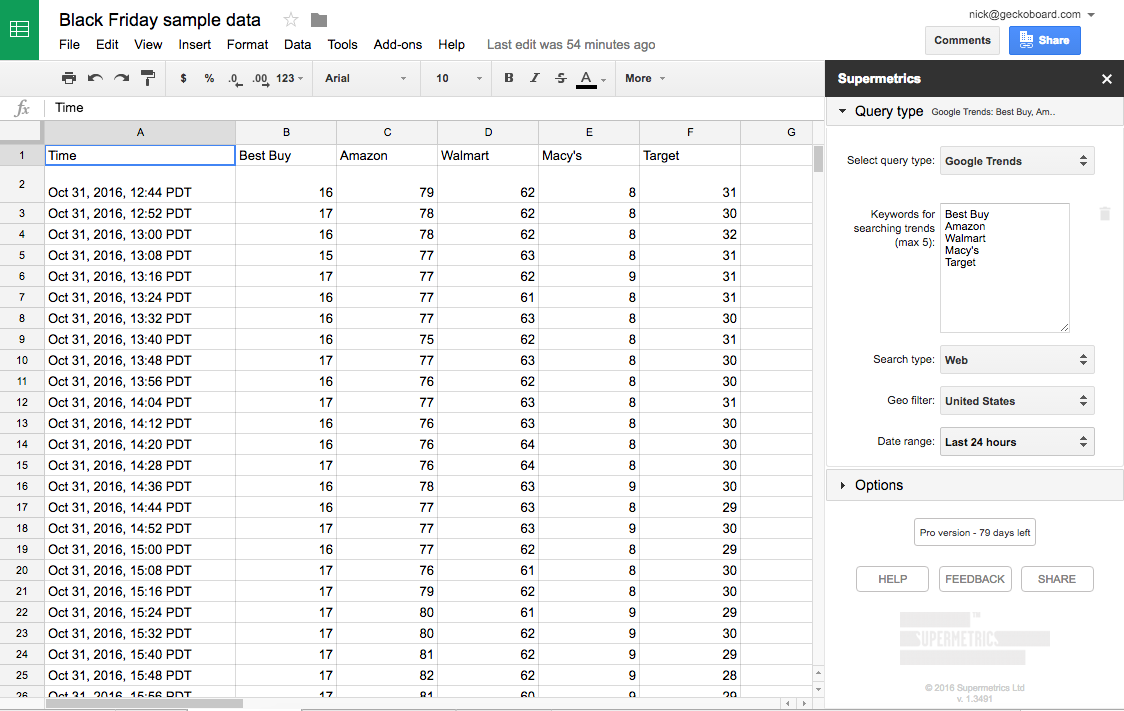Toggle bold formatting
Viewport: 1124px width, 711px height.
click(x=509, y=78)
